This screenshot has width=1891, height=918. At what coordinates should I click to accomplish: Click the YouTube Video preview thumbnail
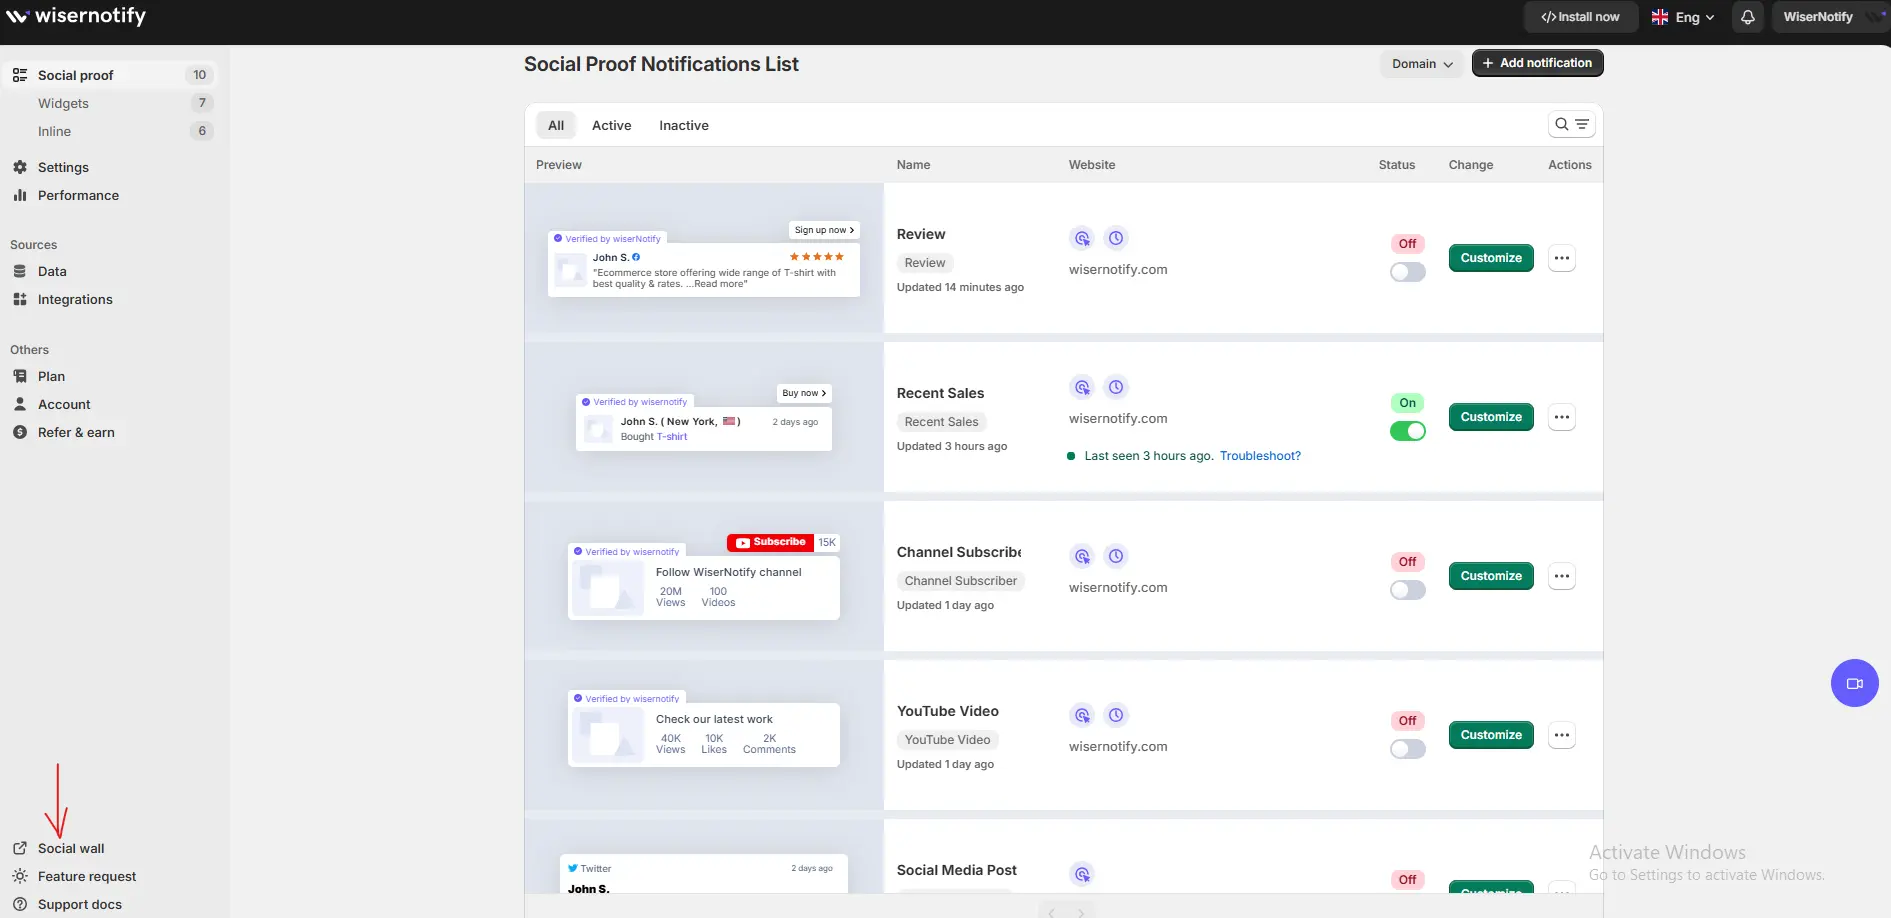pyautogui.click(x=704, y=735)
